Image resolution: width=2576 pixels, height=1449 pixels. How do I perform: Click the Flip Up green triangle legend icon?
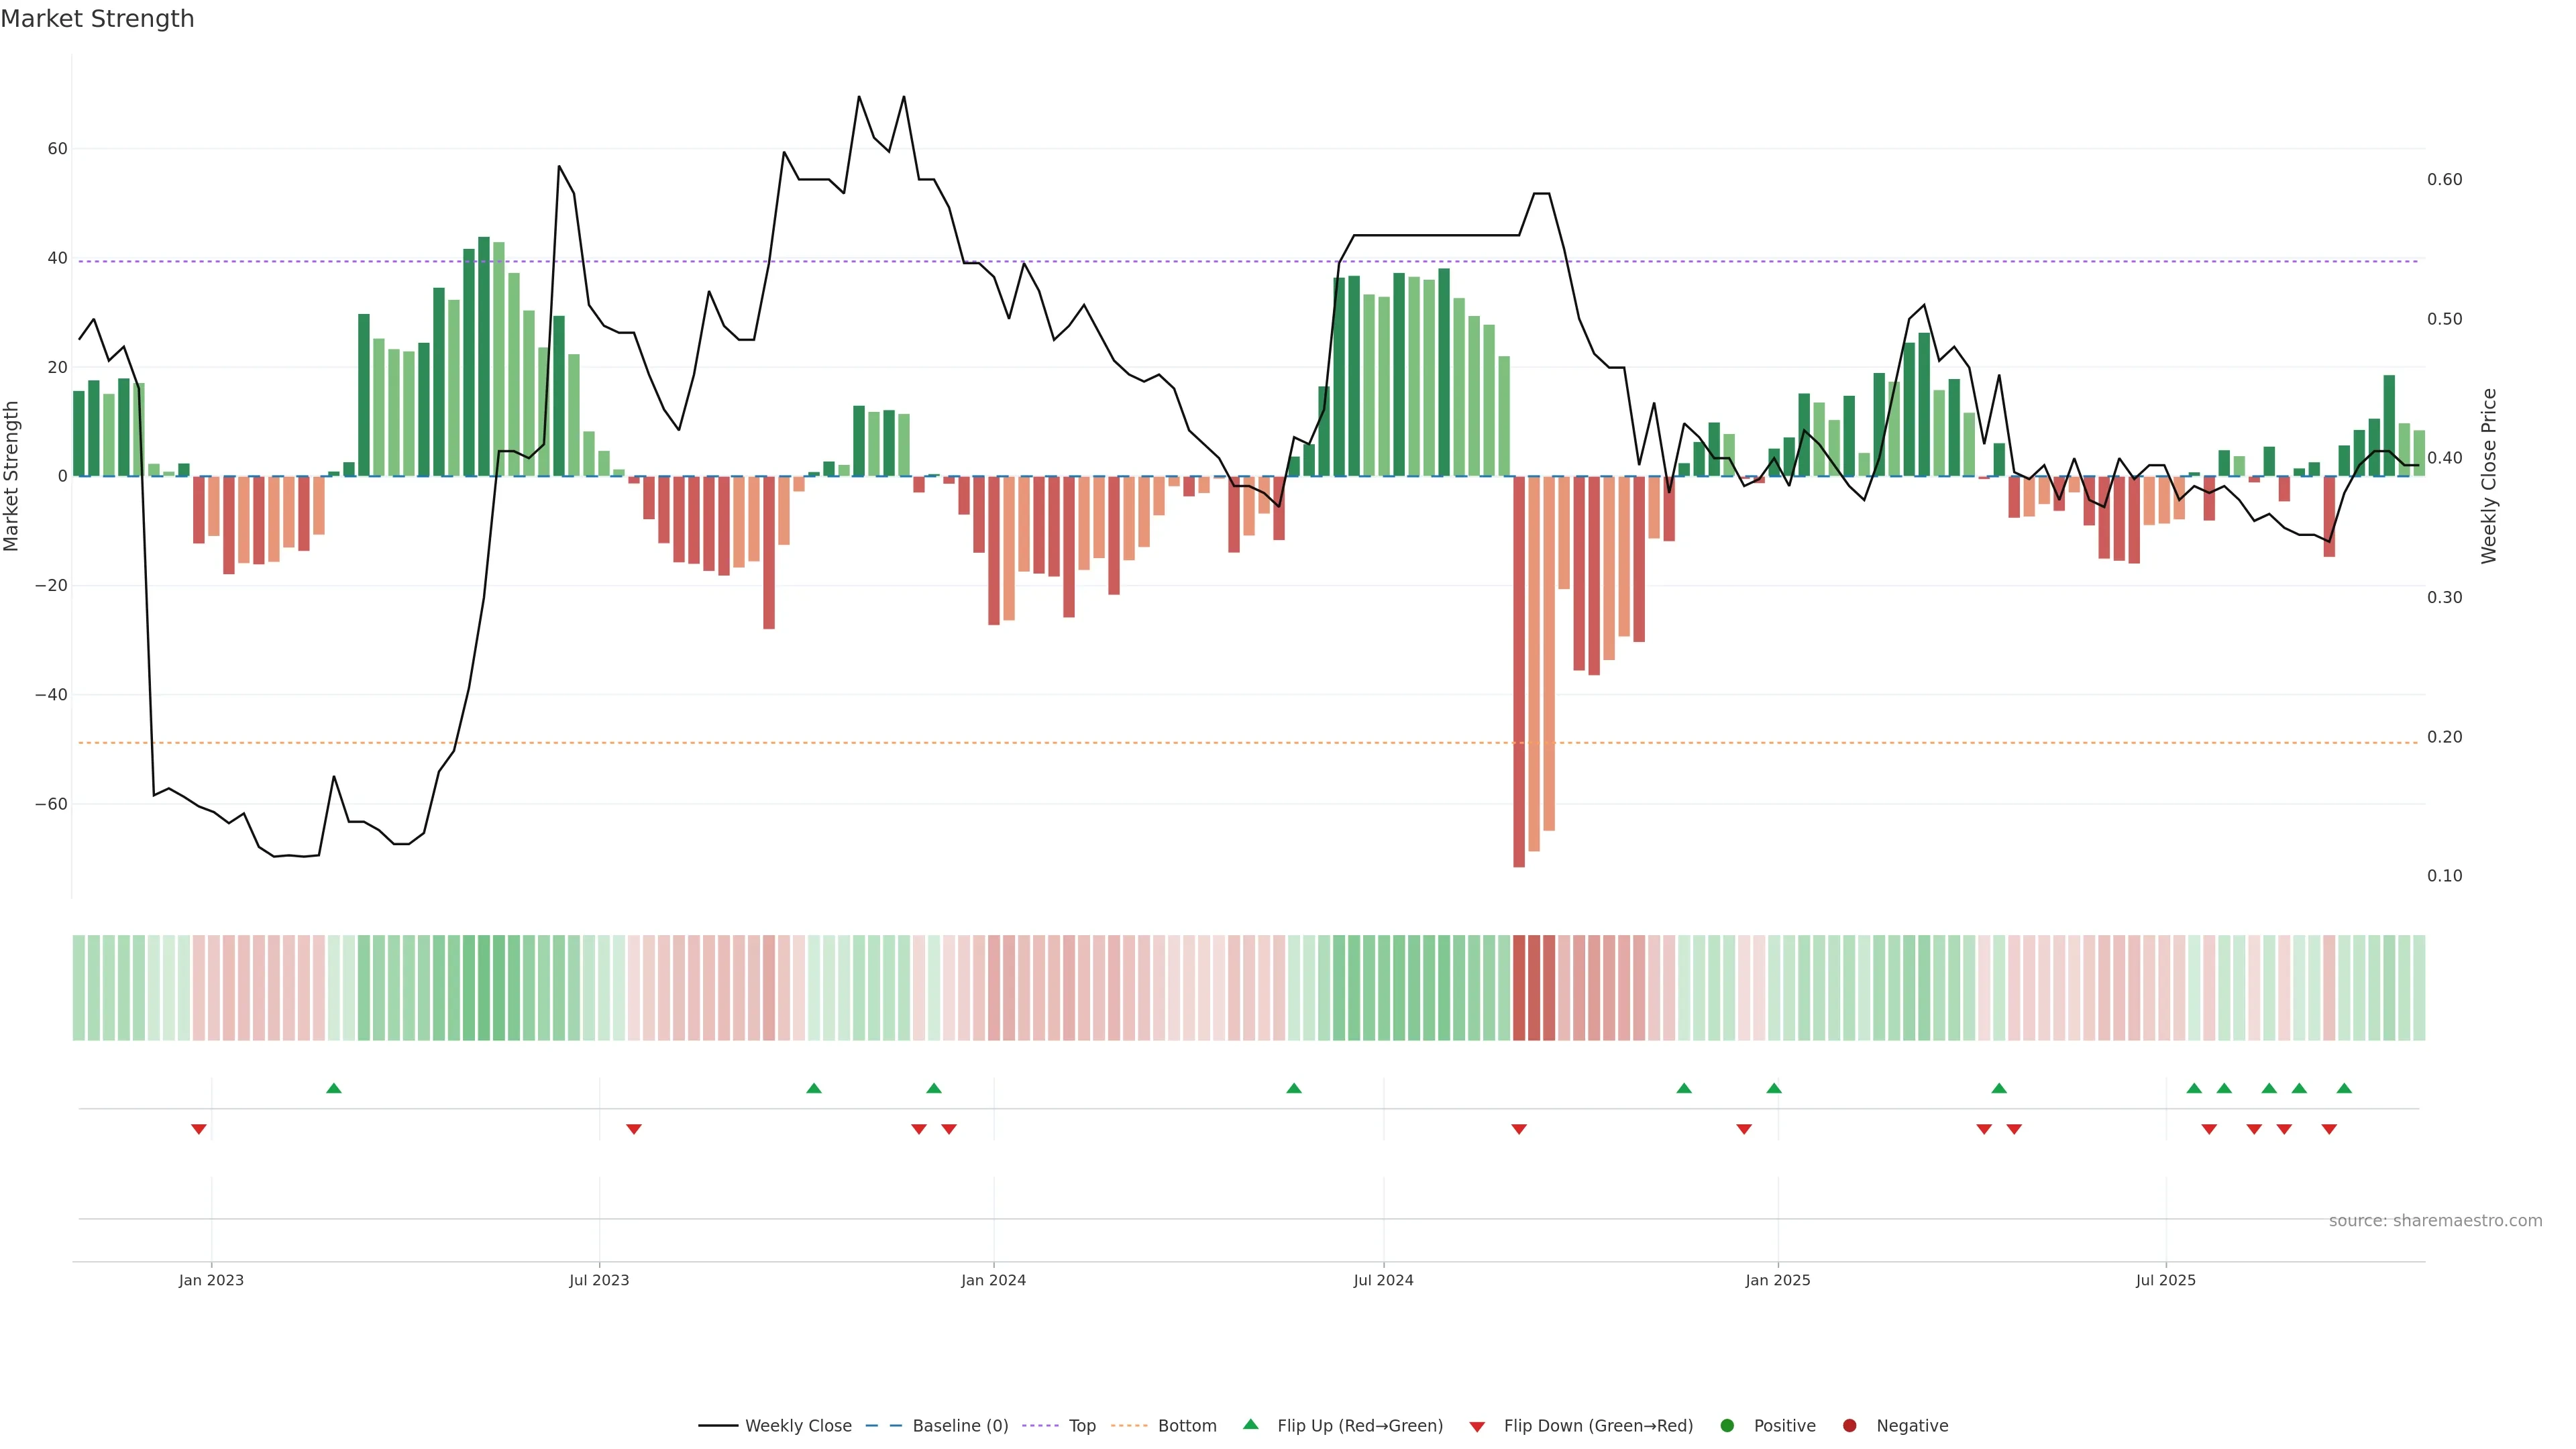point(1250,1425)
